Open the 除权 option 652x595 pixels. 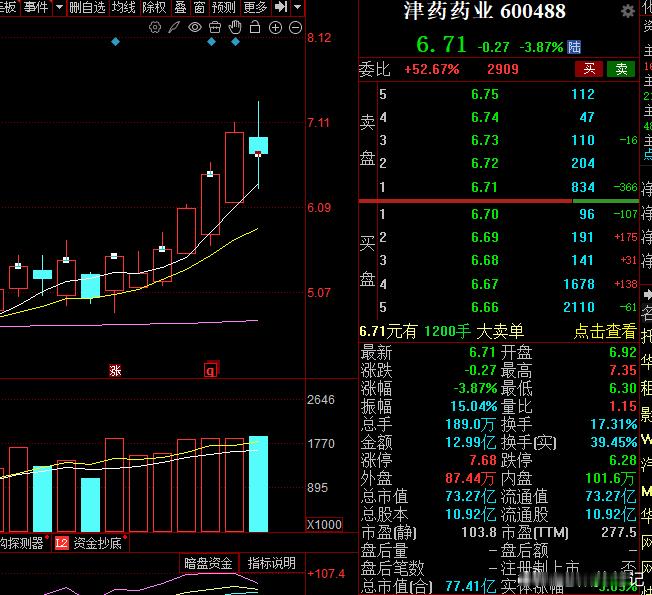[154, 7]
